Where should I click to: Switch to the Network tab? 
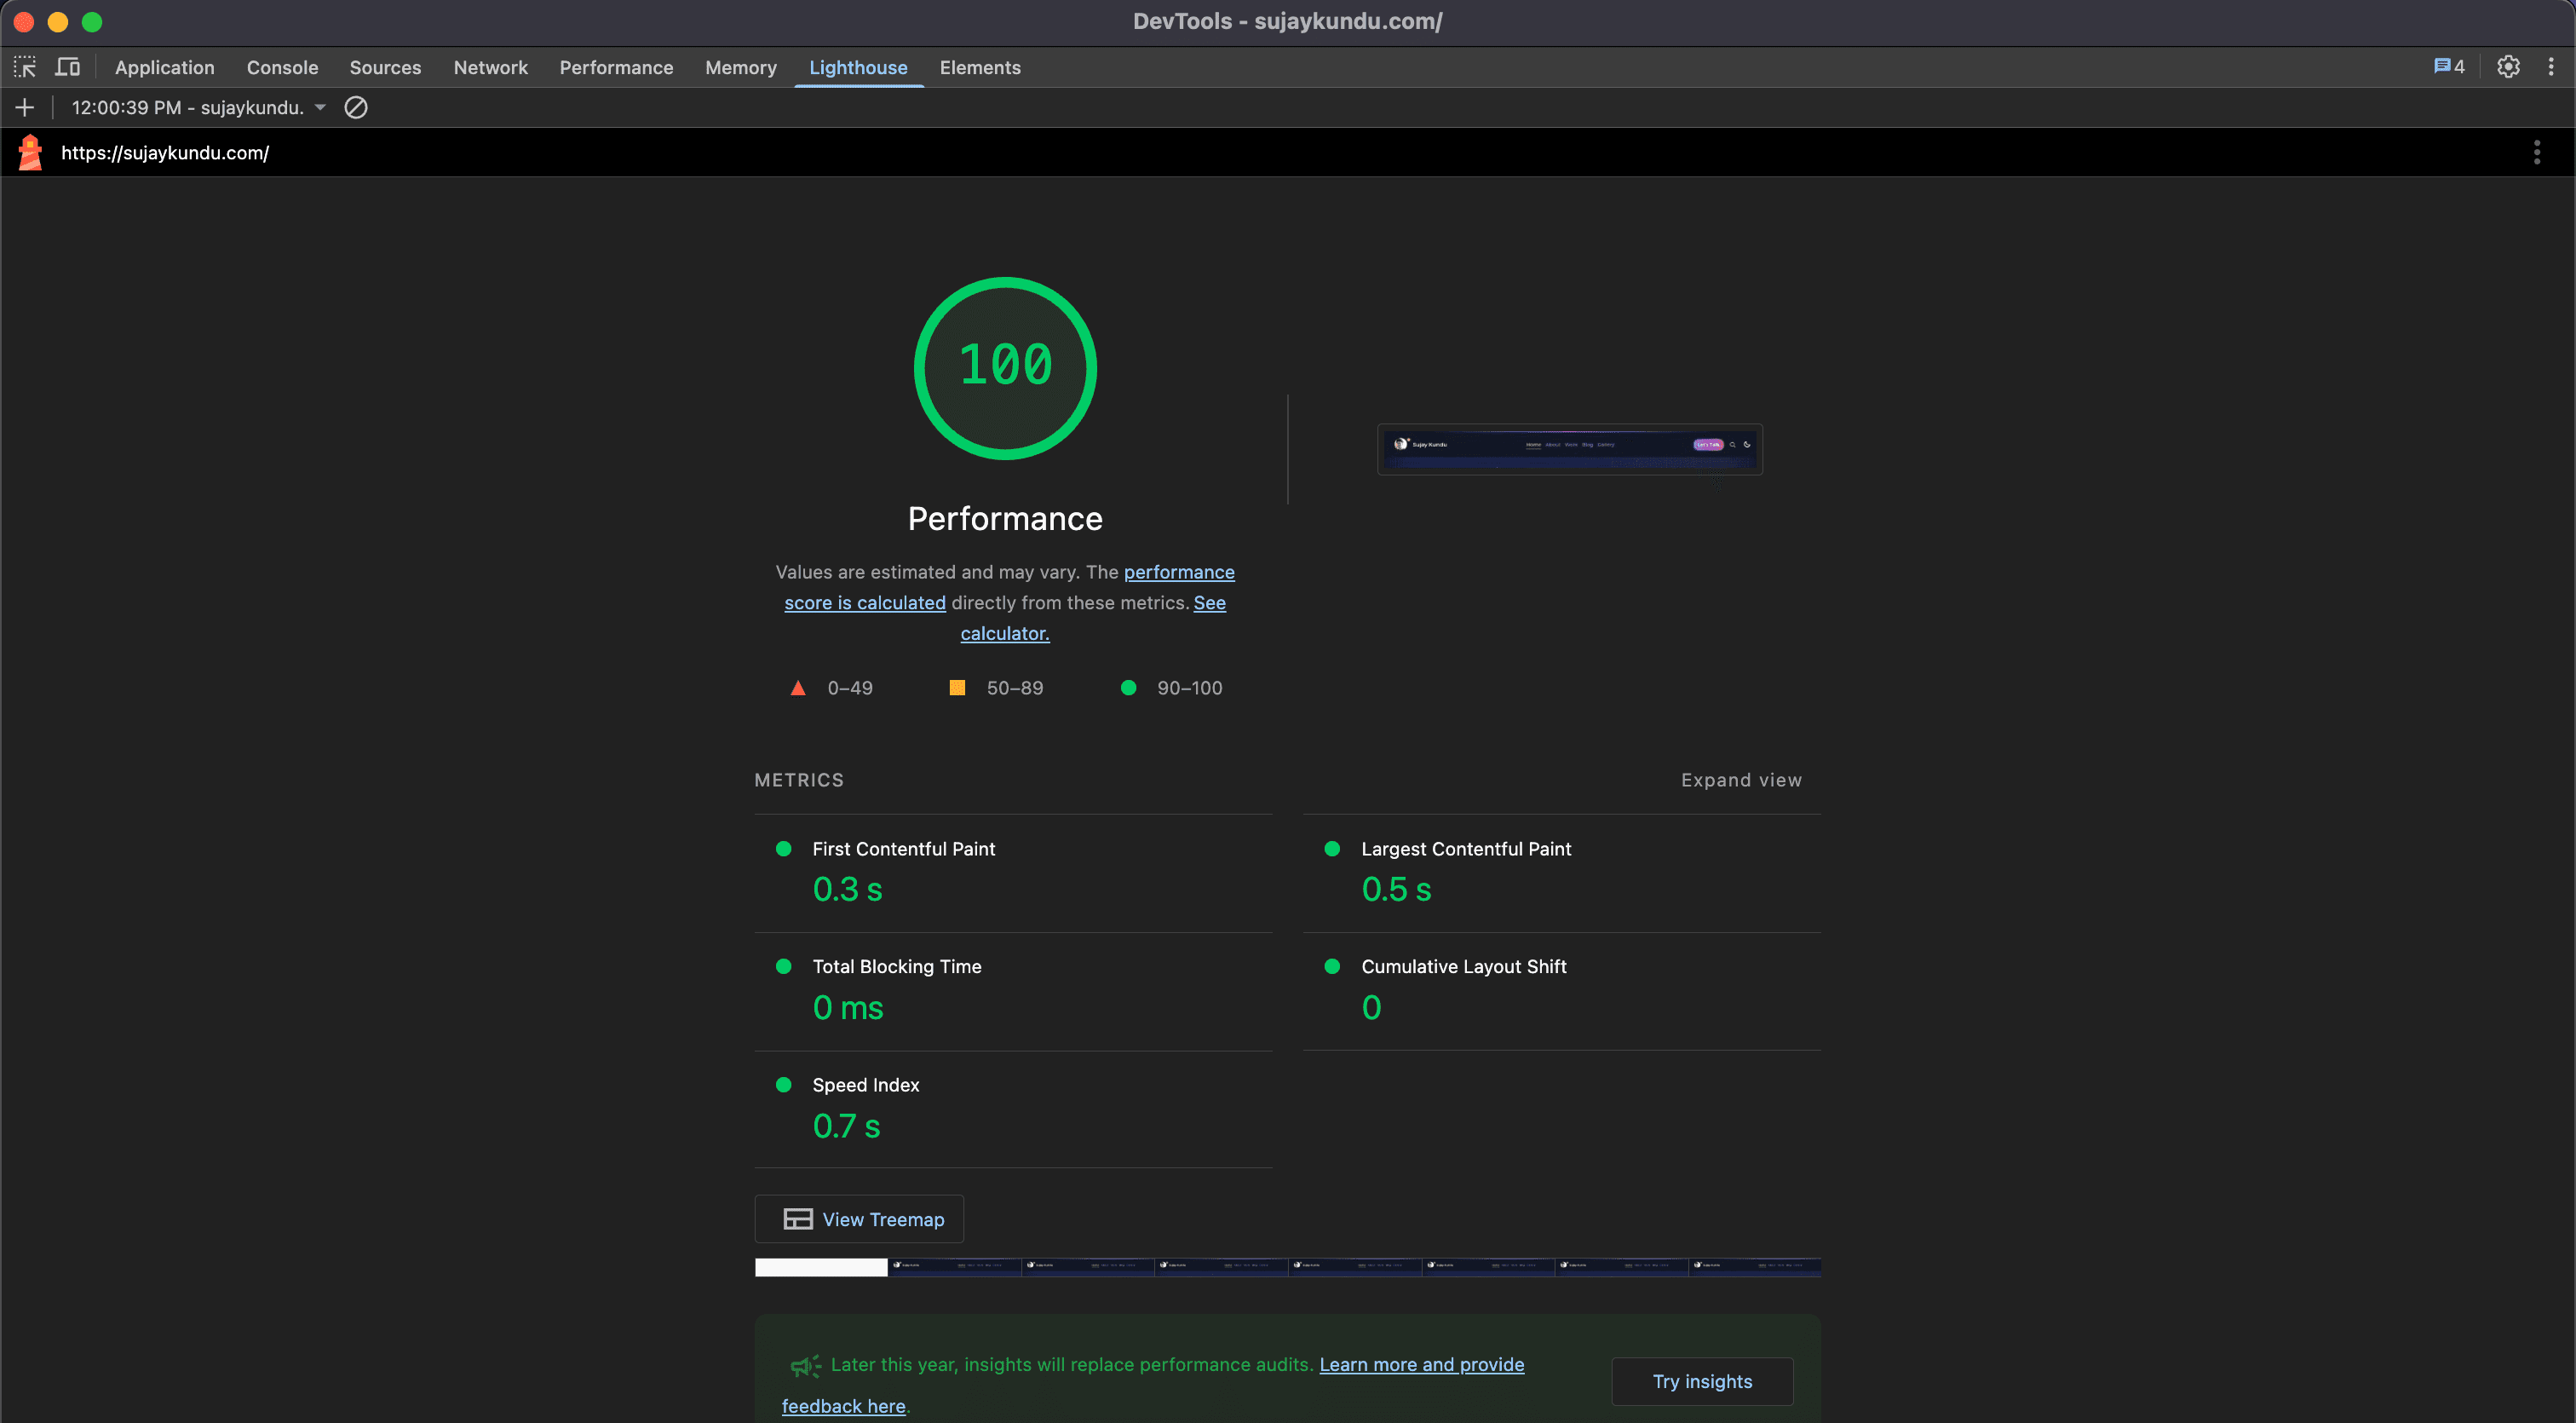pyautogui.click(x=490, y=67)
